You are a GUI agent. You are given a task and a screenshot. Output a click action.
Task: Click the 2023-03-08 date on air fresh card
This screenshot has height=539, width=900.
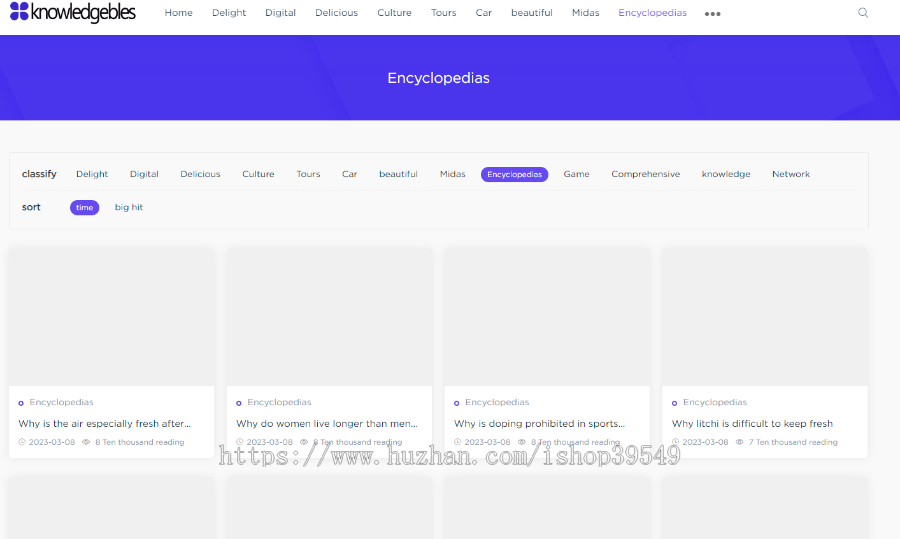(52, 442)
